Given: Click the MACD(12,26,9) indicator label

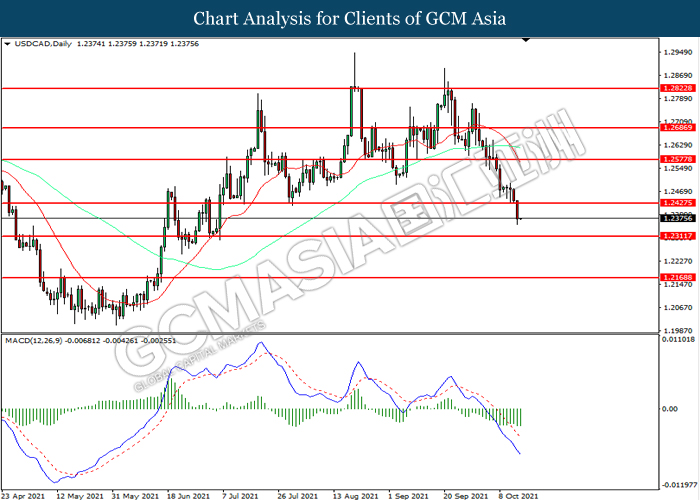Looking at the screenshot, I should [x=33, y=341].
